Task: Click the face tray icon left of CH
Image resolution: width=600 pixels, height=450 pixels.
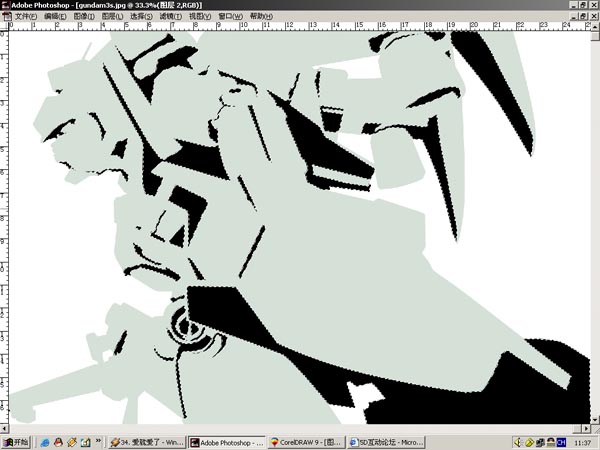Action: (x=551, y=442)
